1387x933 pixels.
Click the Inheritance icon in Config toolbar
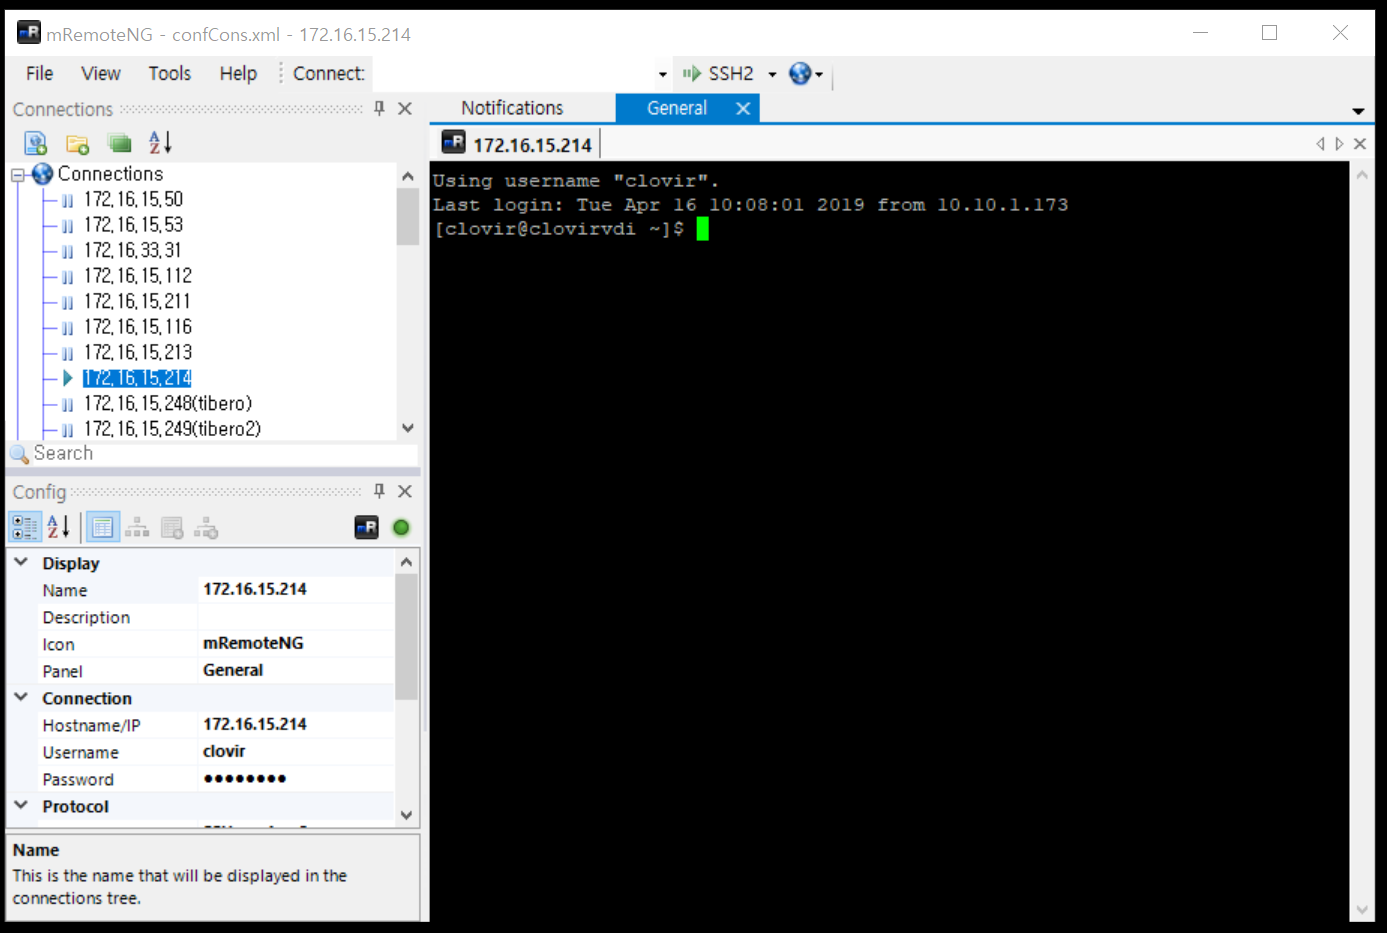(137, 527)
